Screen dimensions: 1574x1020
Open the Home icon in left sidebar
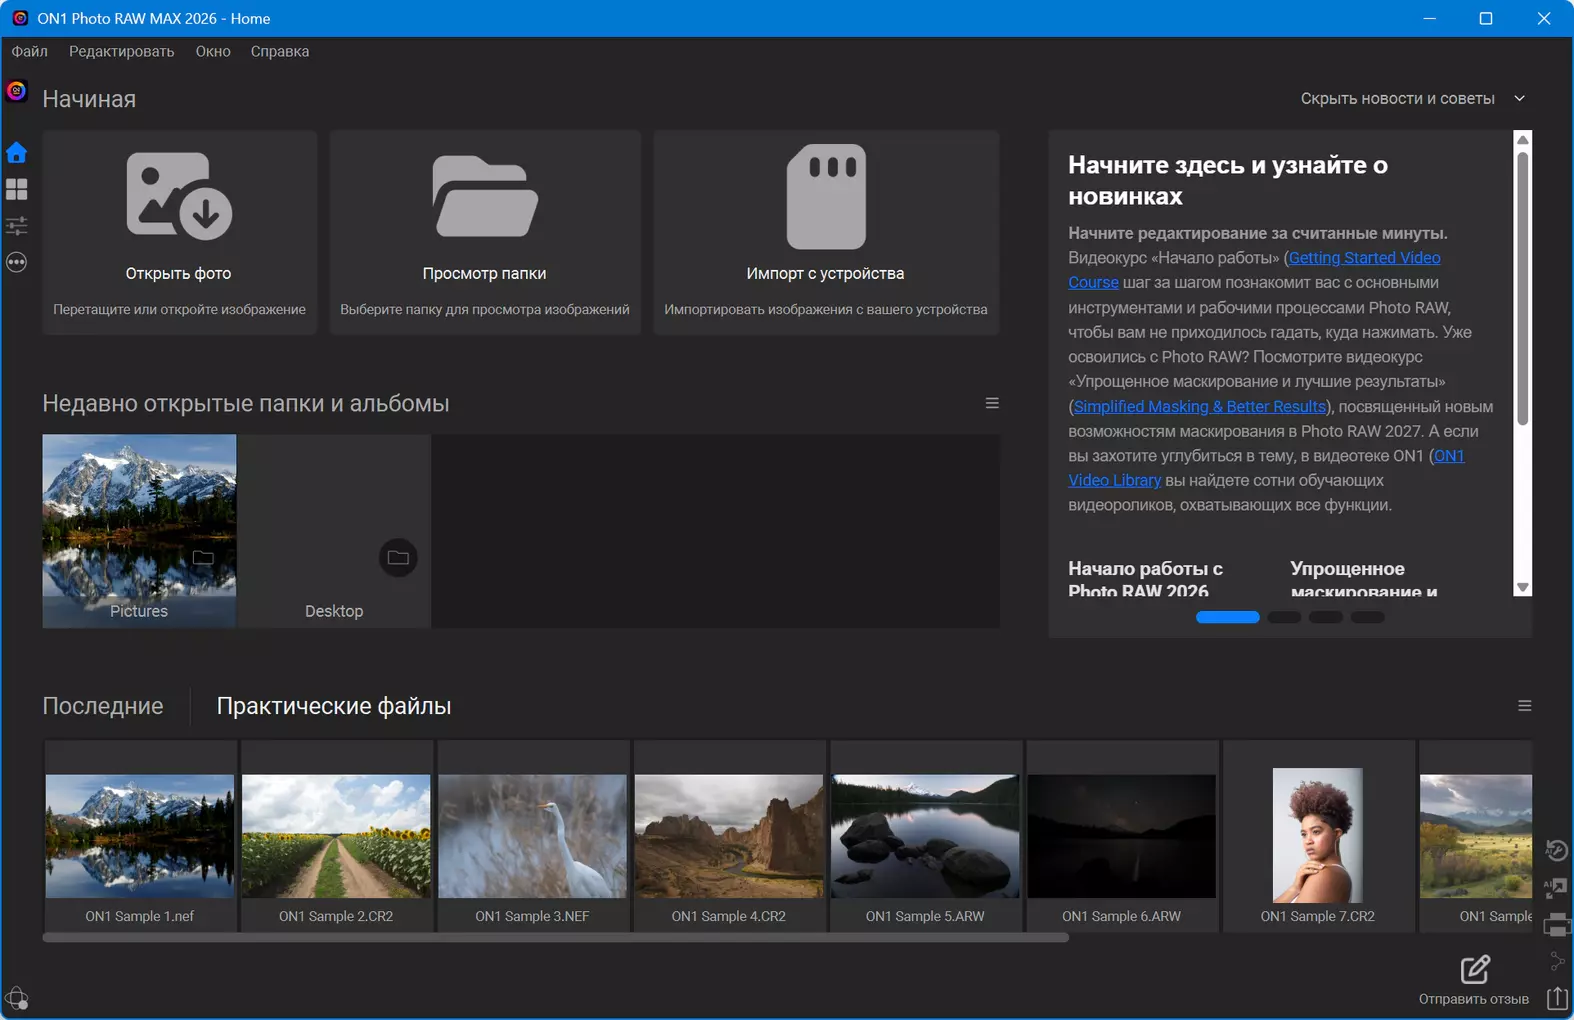[17, 153]
